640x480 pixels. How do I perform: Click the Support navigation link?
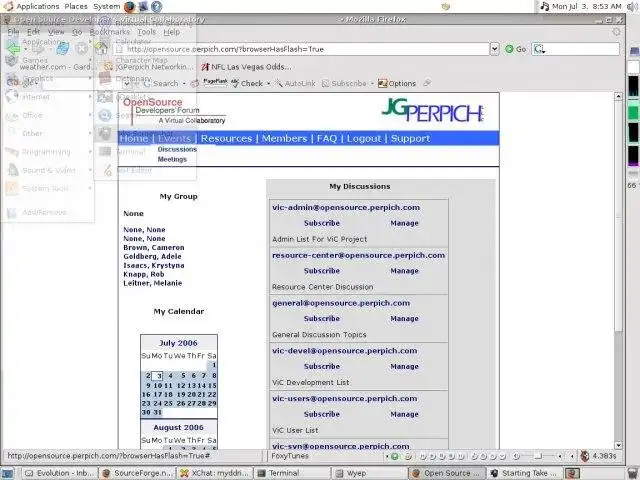[411, 138]
